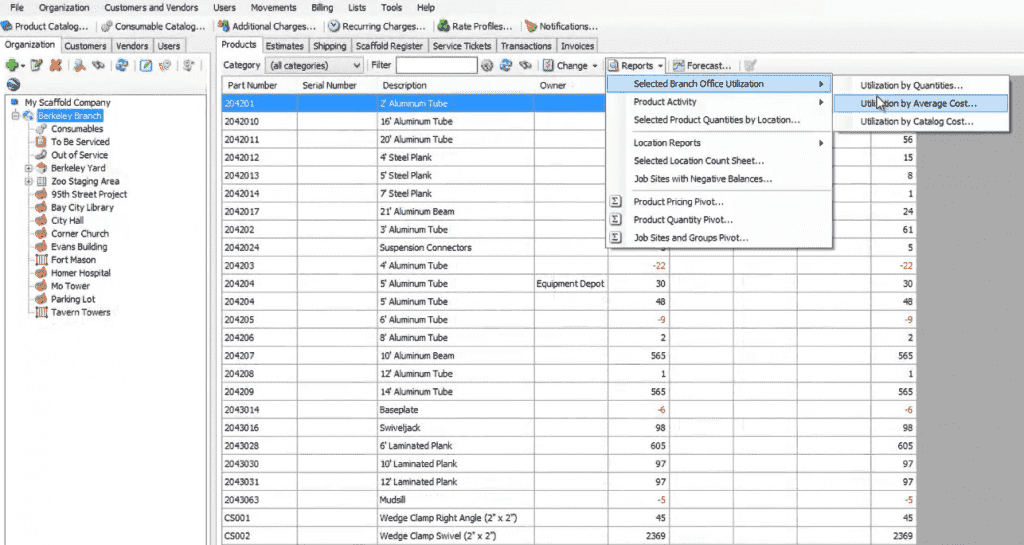The width and height of the screenshot is (1024, 545).
Task: Click the refresh icon in Organization toolbar
Action: click(121, 65)
